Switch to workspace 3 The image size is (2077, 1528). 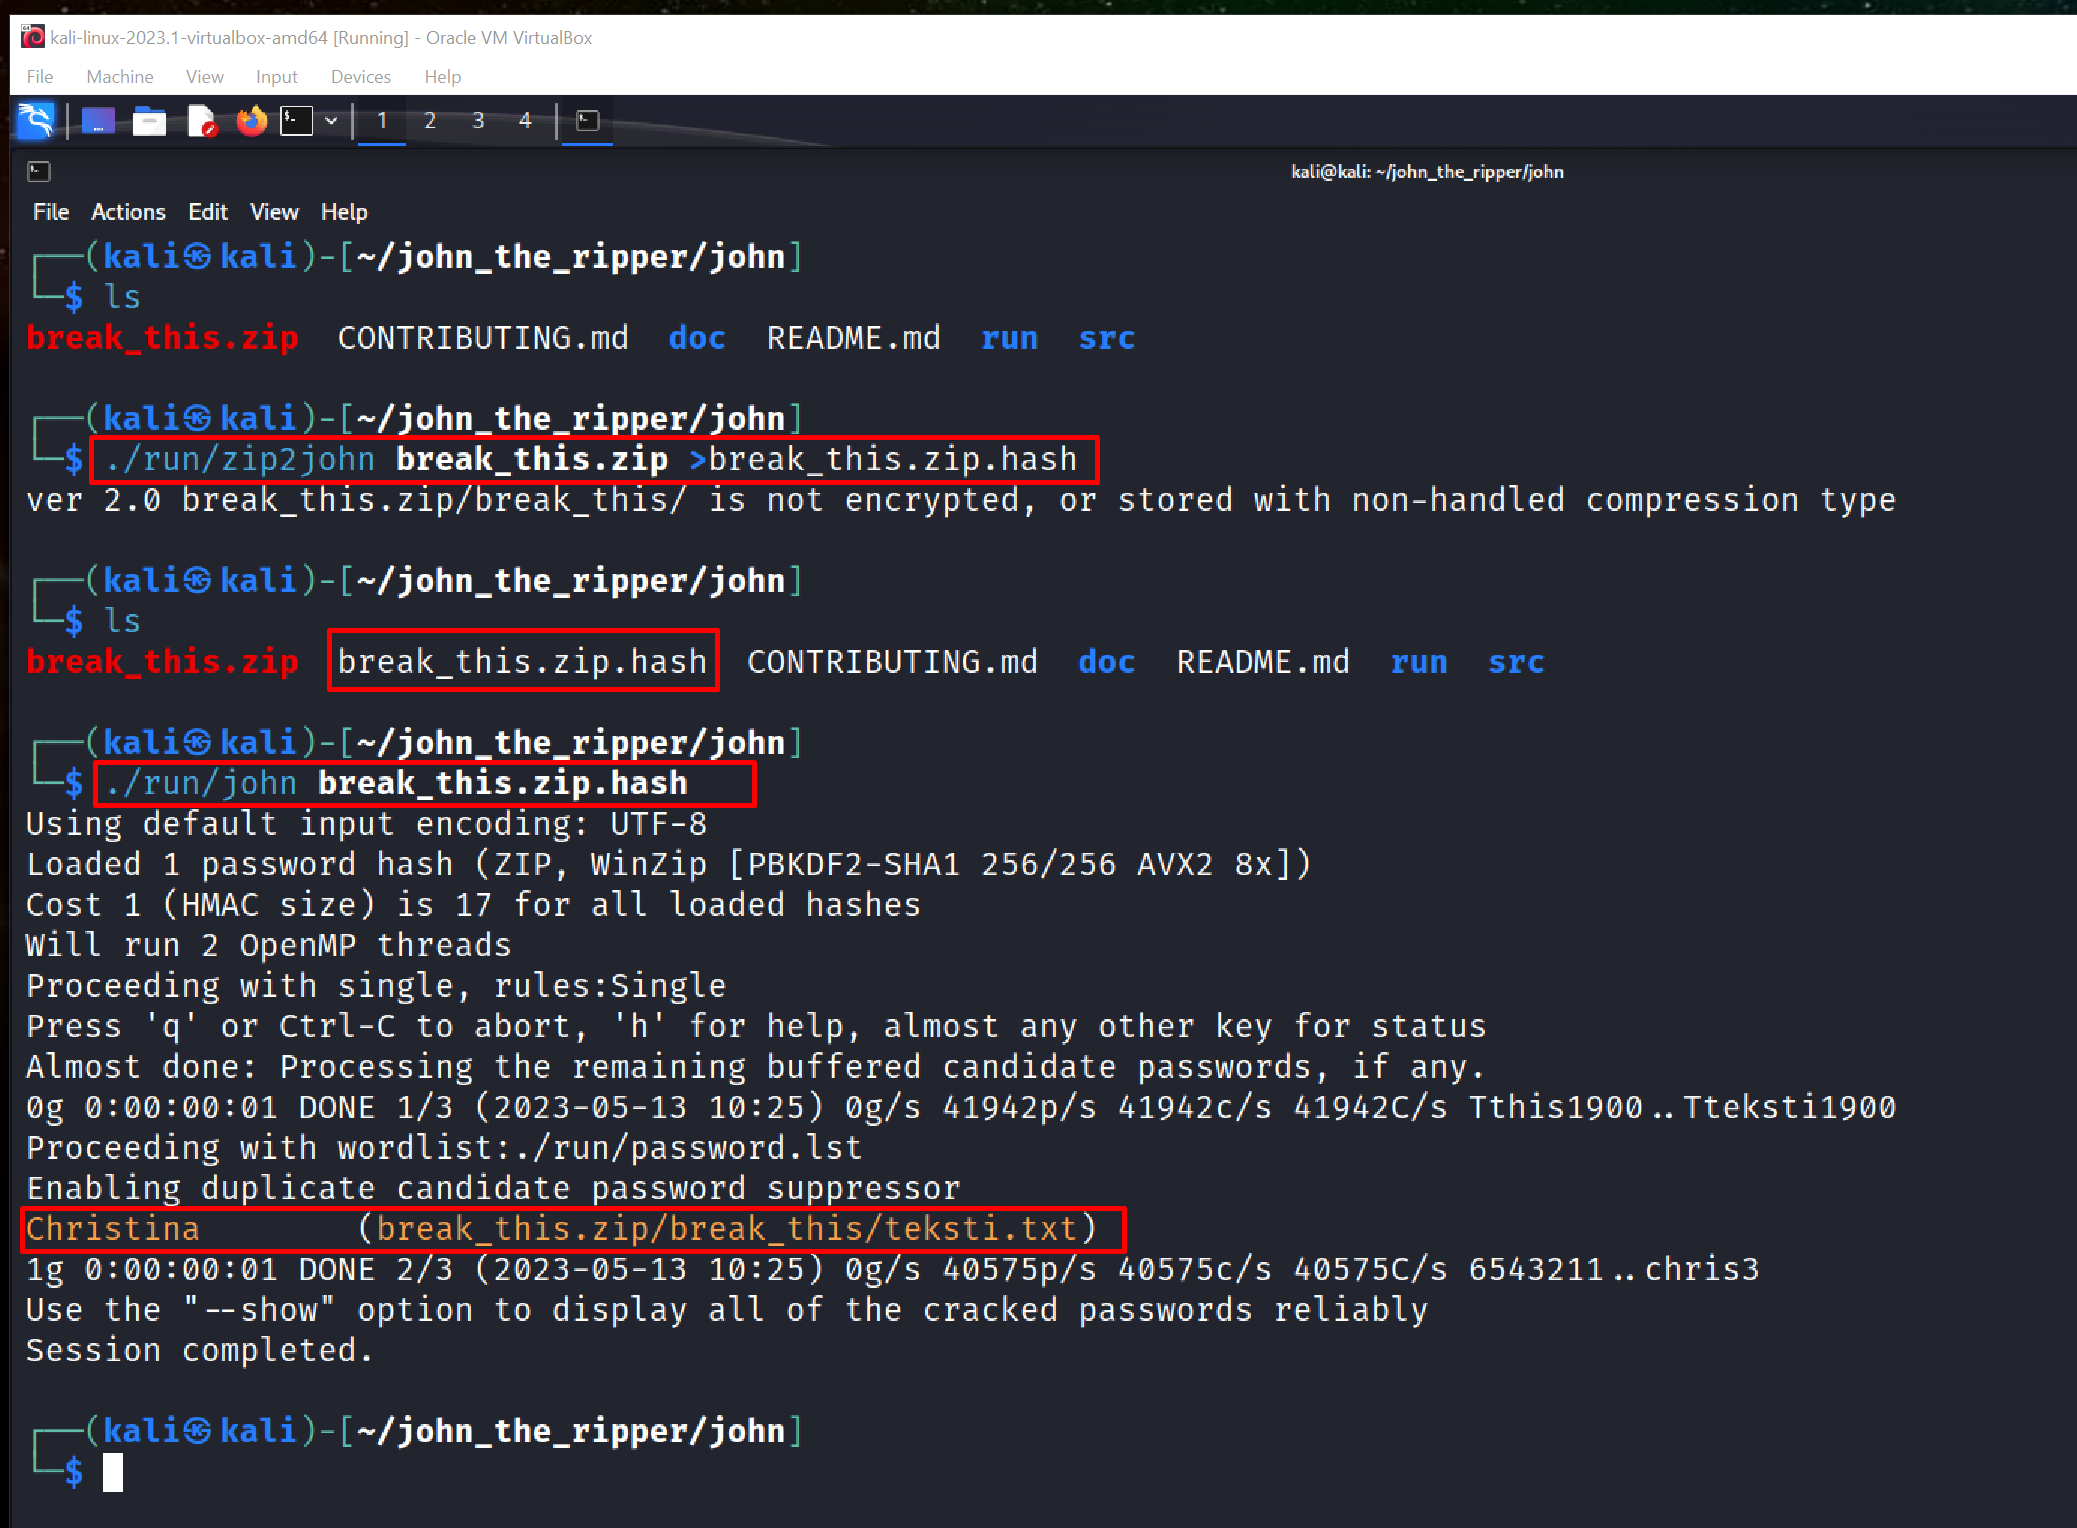pos(477,120)
